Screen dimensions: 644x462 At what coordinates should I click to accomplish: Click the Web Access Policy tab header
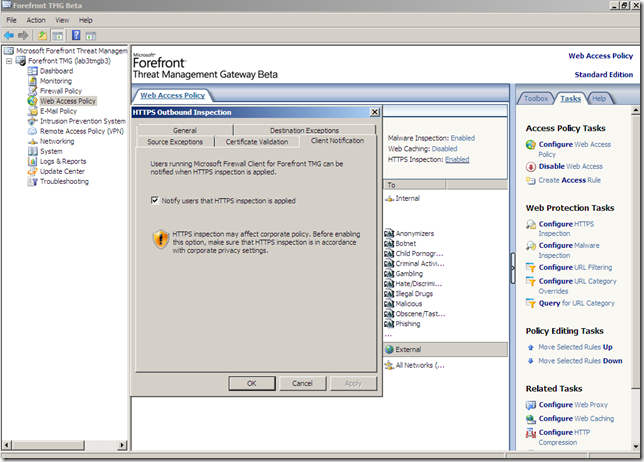[x=172, y=95]
